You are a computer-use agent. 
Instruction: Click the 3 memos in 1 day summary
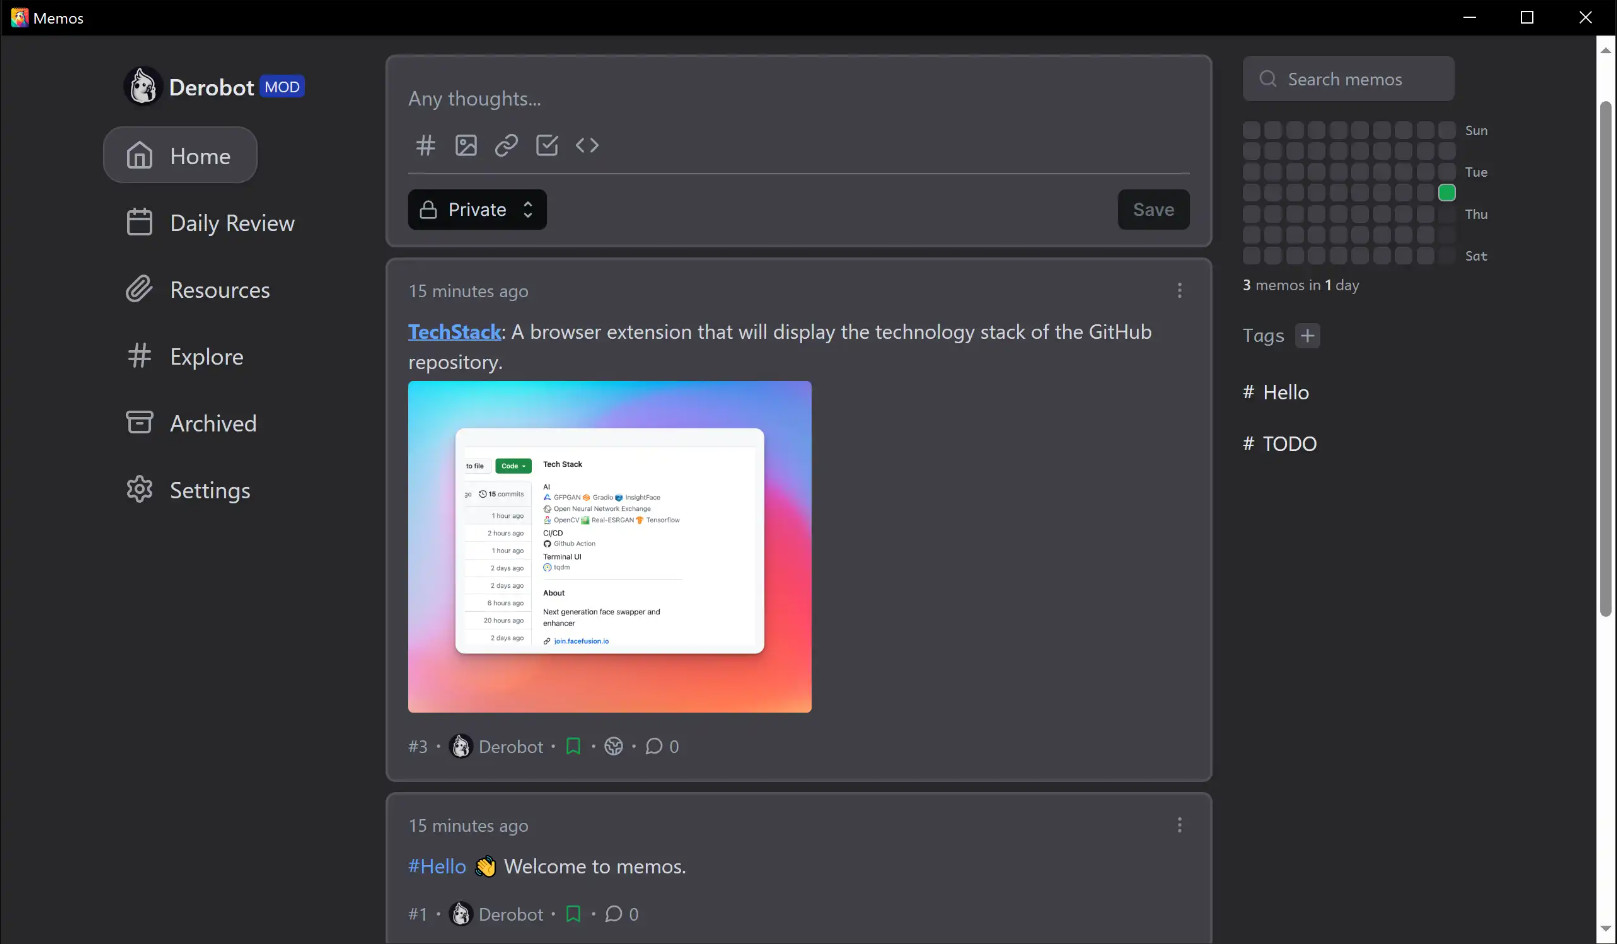[1301, 286]
